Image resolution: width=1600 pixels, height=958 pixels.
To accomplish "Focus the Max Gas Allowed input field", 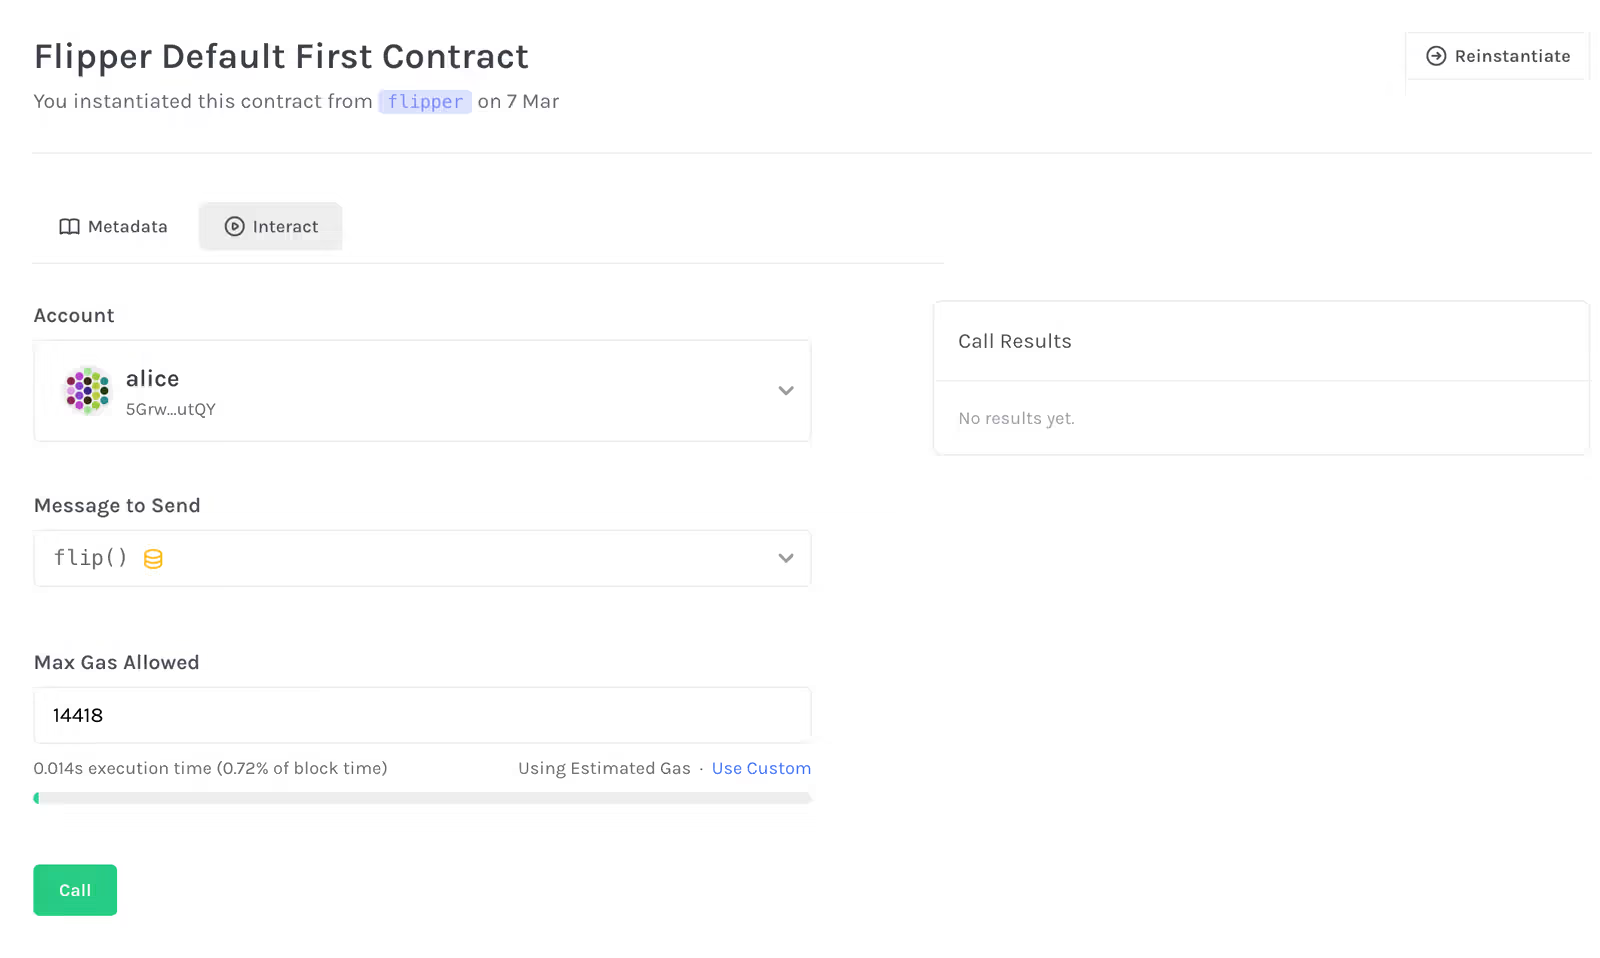I will 422,715.
